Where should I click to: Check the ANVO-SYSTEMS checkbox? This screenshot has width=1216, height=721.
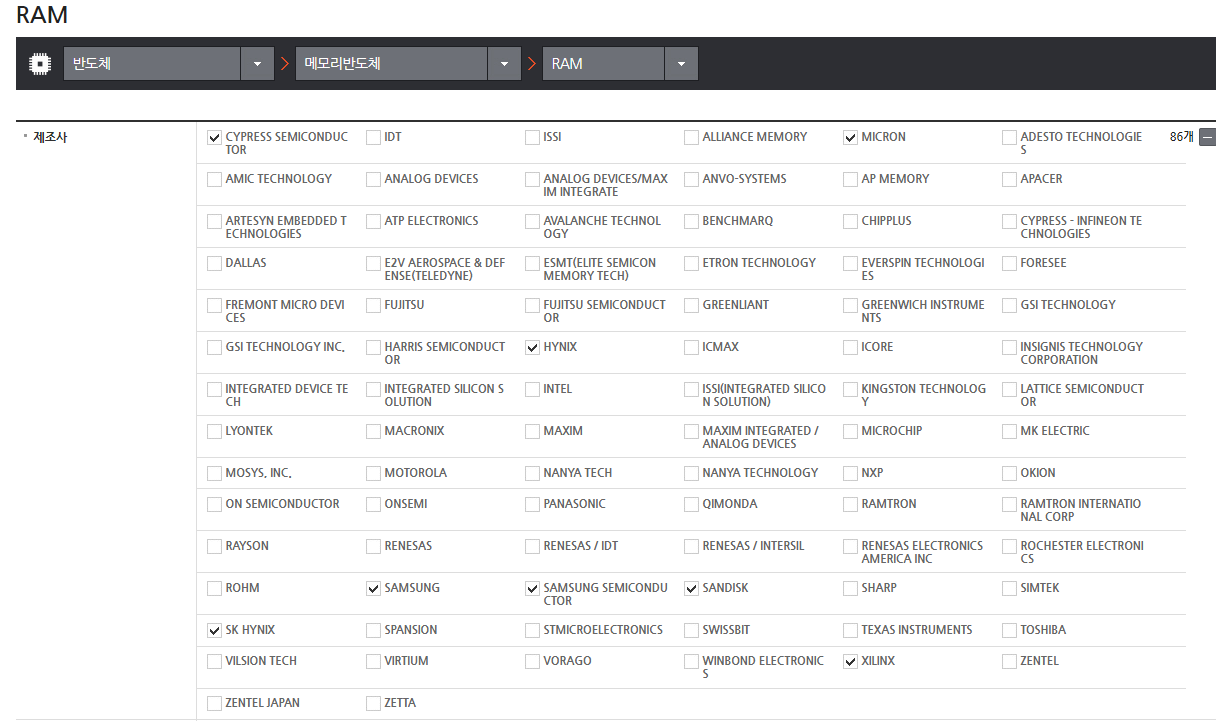(691, 179)
